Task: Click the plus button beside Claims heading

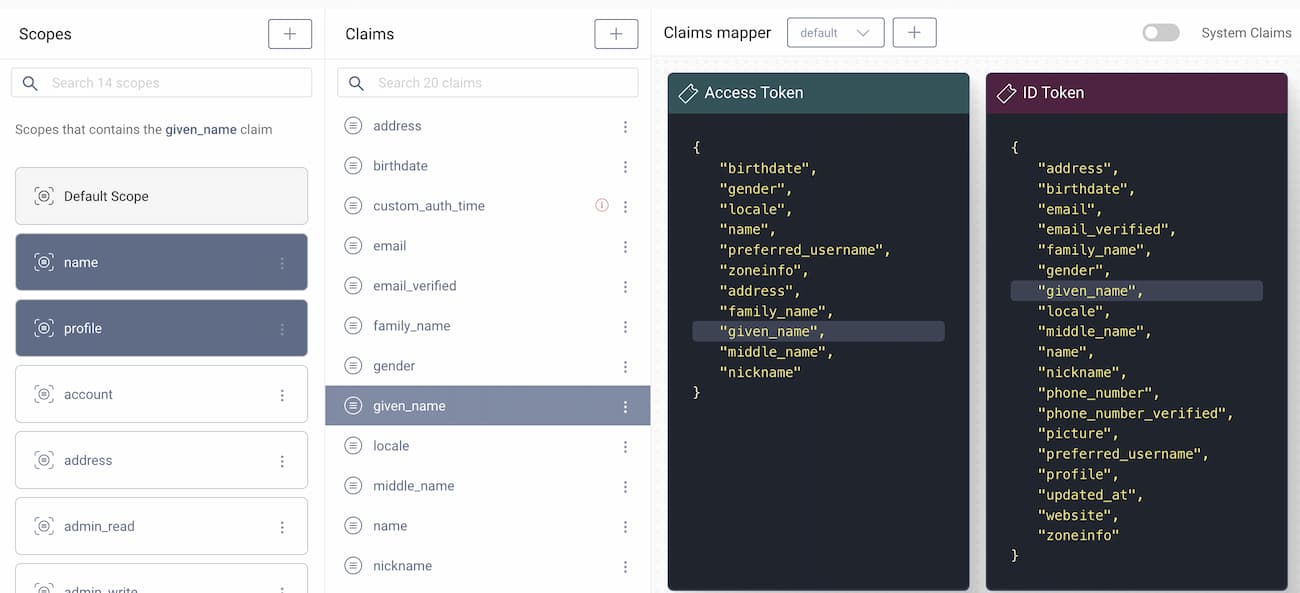Action: [615, 34]
